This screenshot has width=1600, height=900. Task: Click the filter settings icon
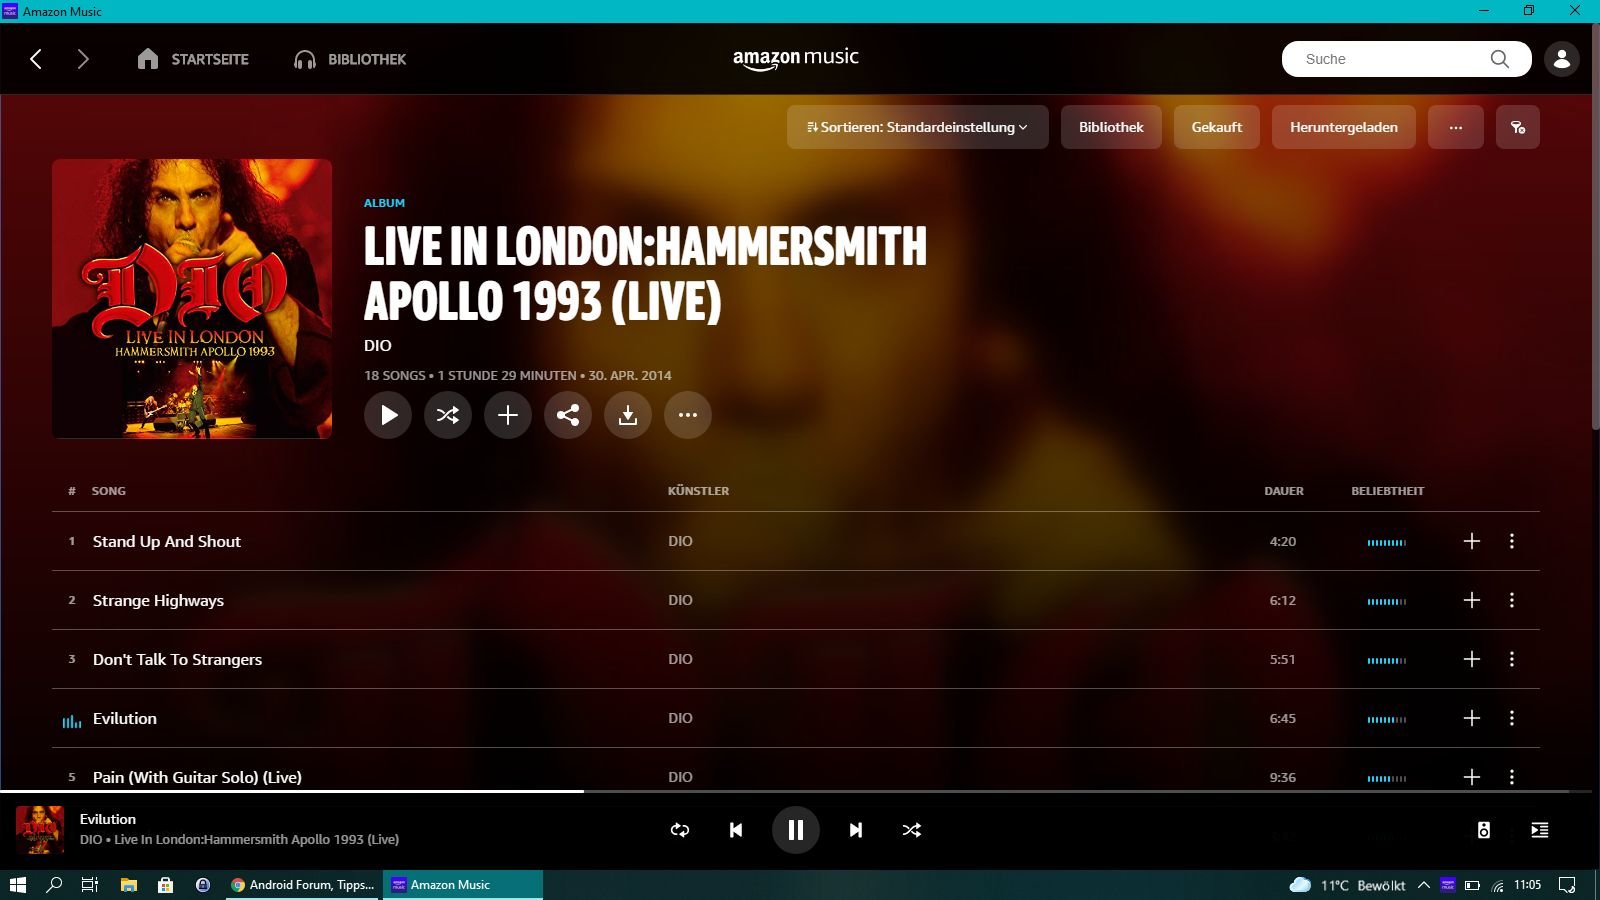[x=1518, y=127]
